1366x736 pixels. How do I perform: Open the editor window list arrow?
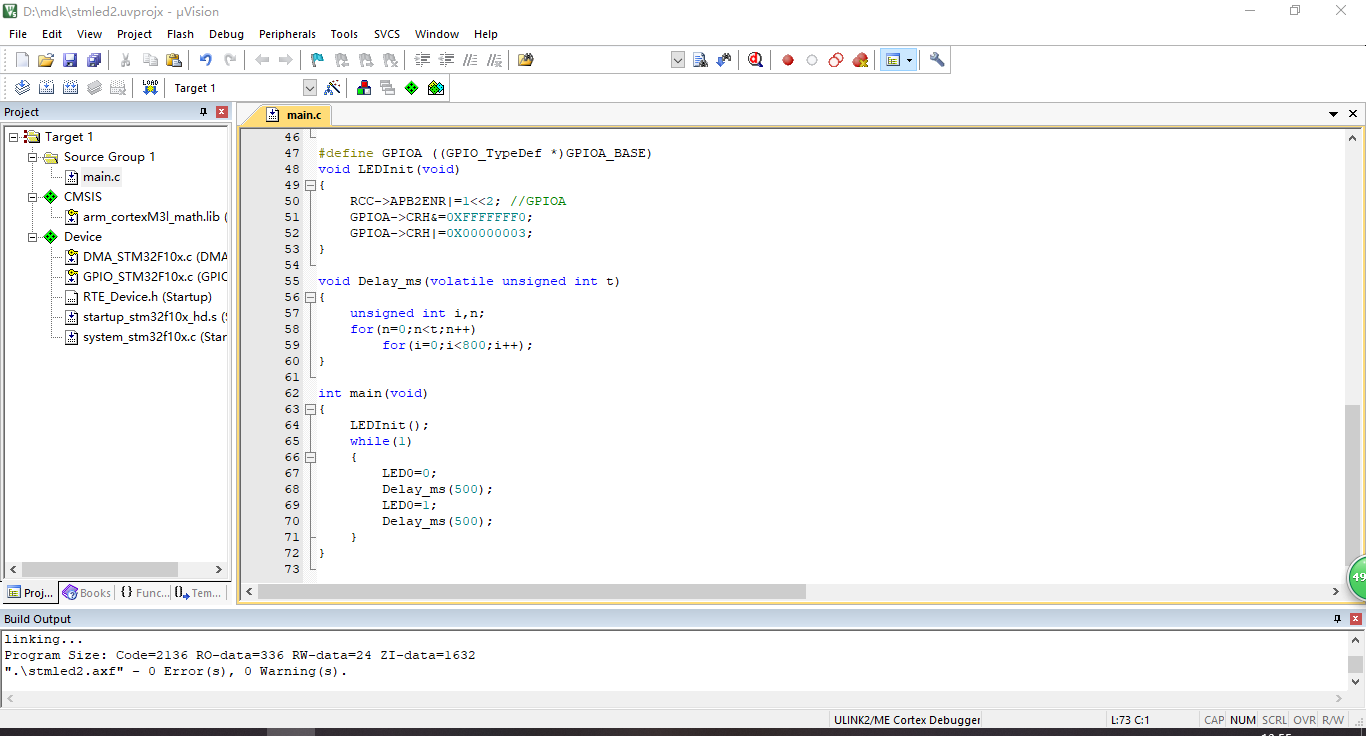tap(1333, 115)
